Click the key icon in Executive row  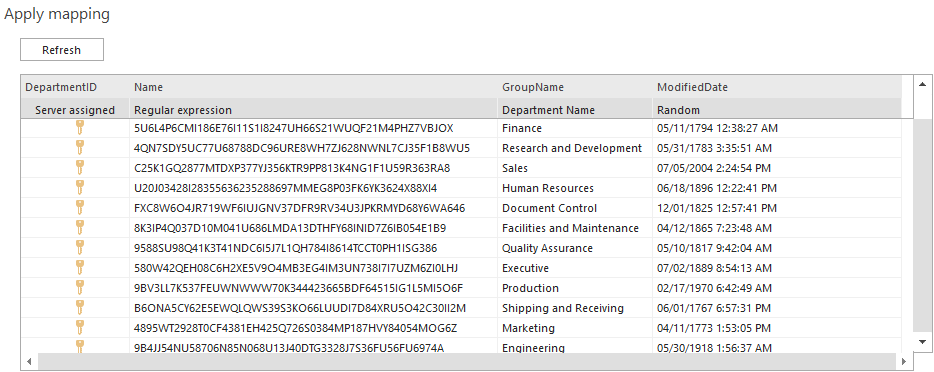click(79, 268)
